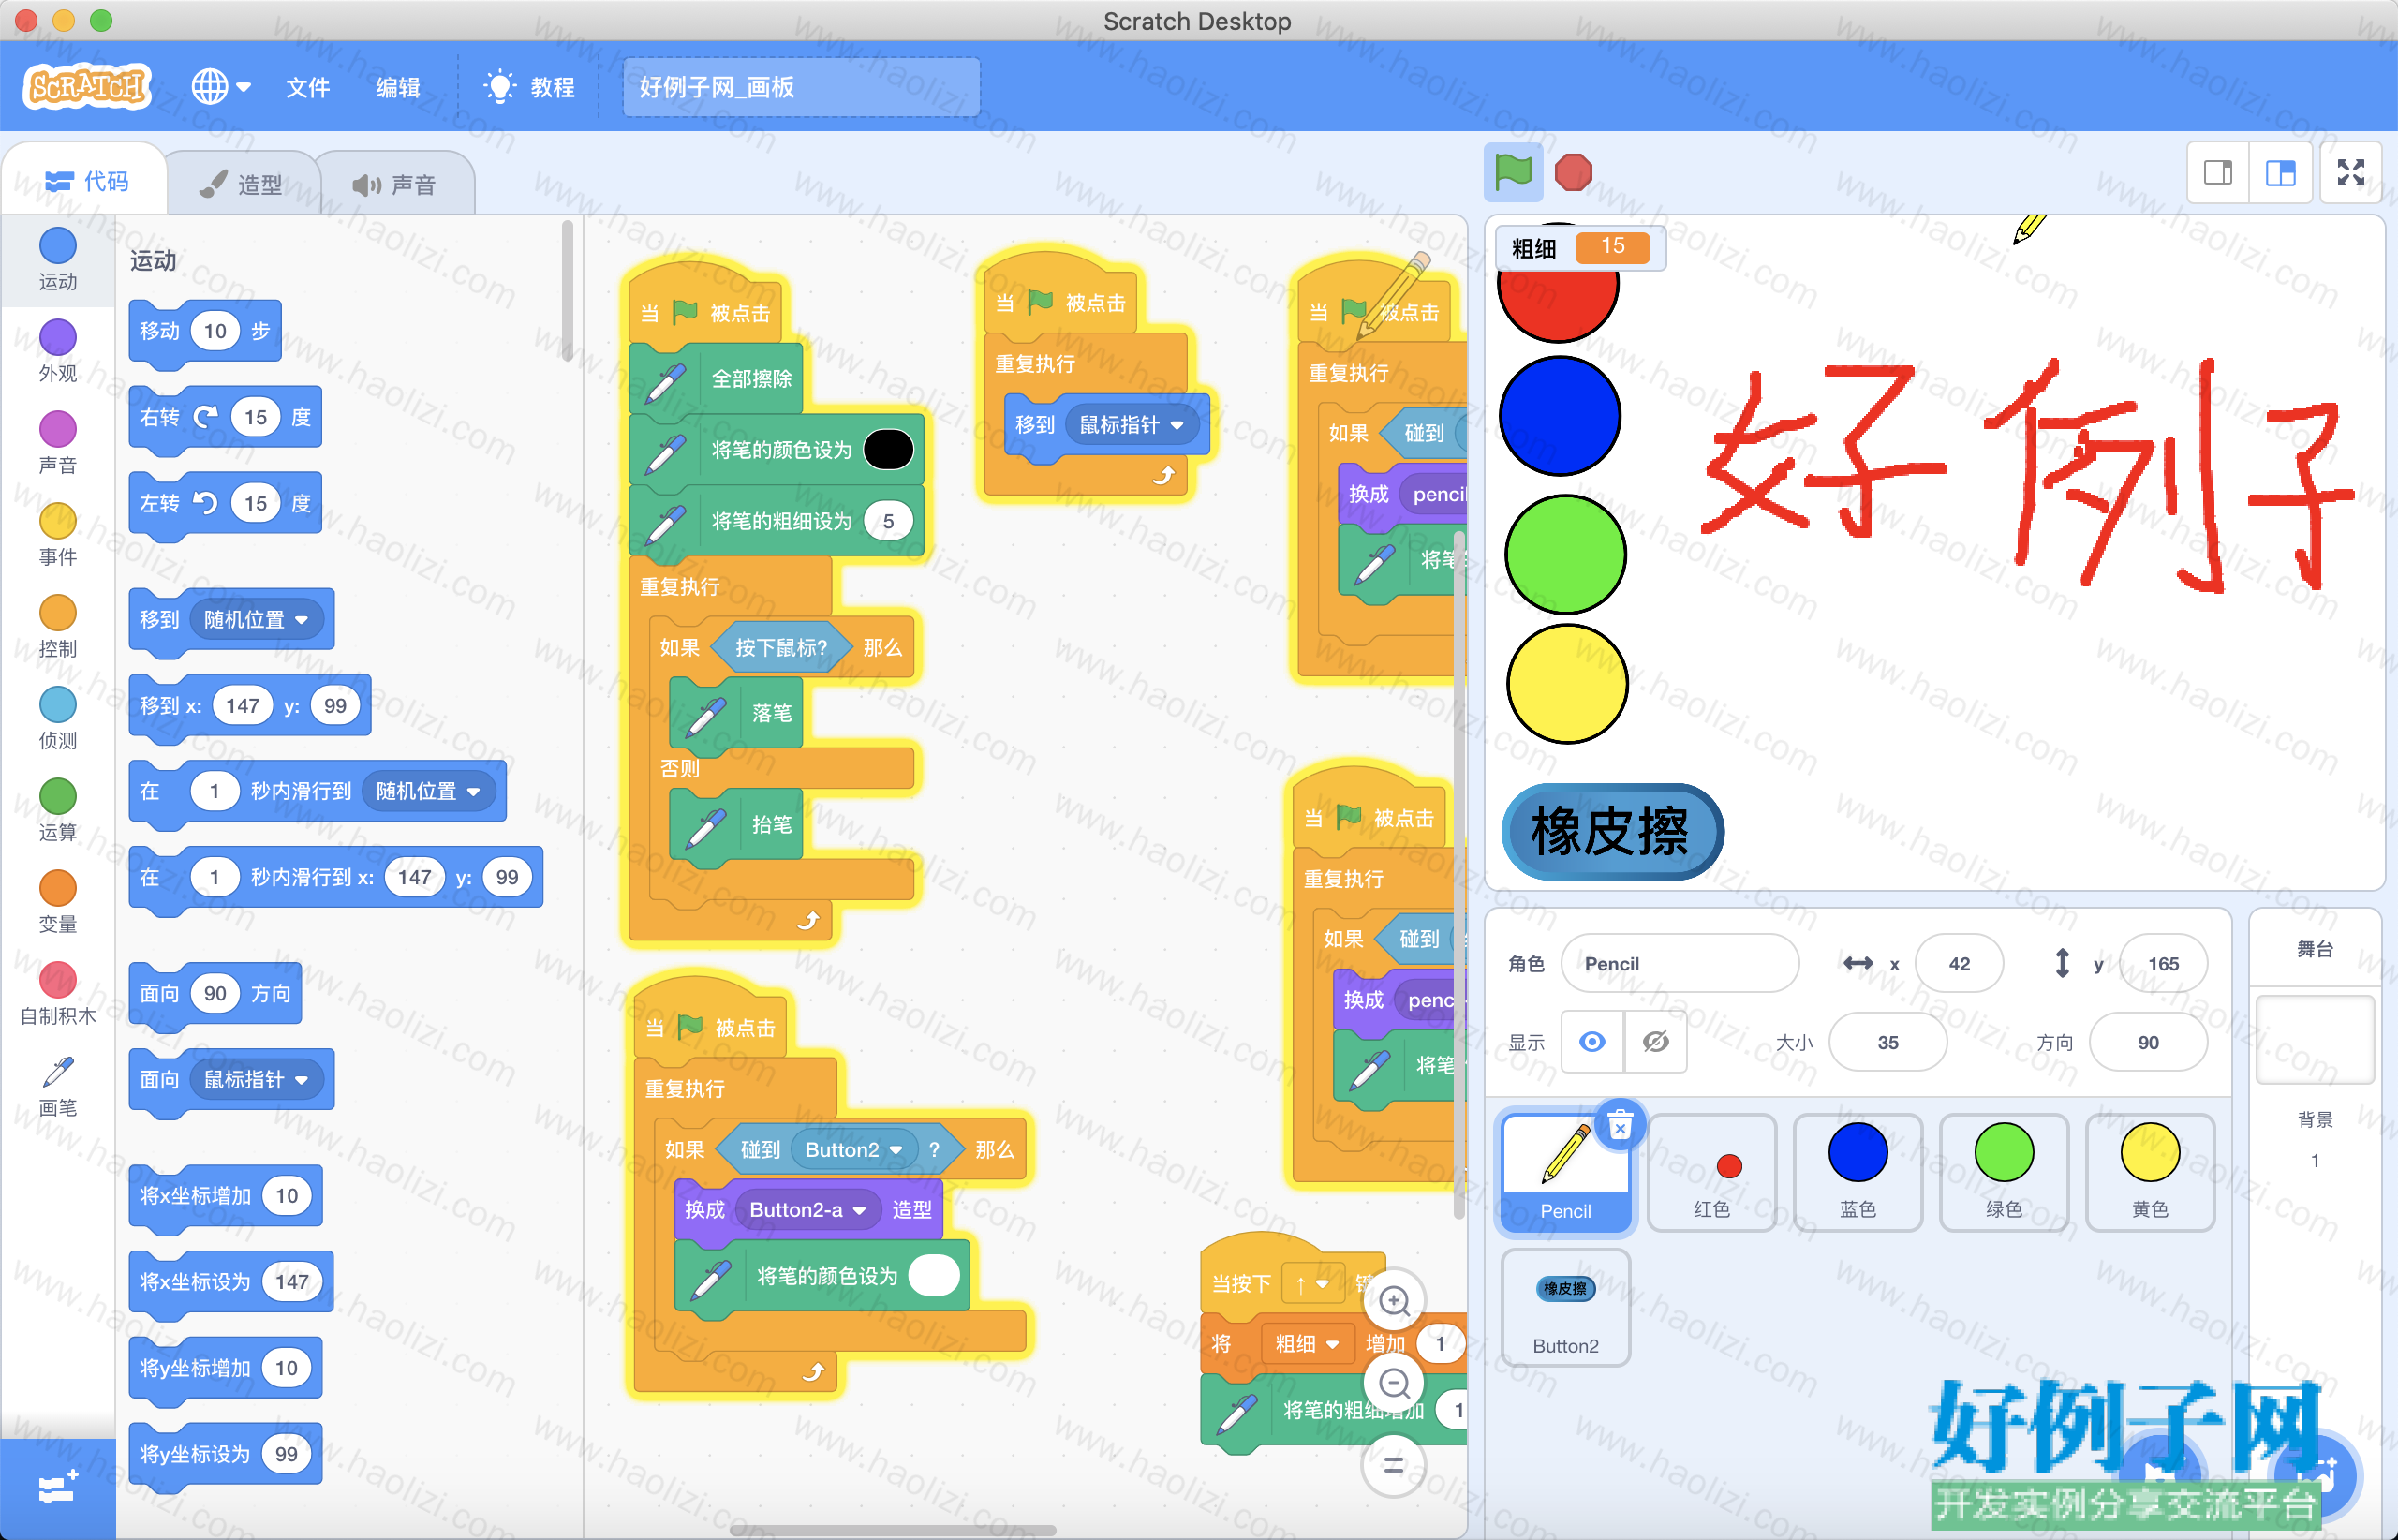Click the sprite y coordinate field
The height and width of the screenshot is (1540, 2398).
click(2163, 963)
